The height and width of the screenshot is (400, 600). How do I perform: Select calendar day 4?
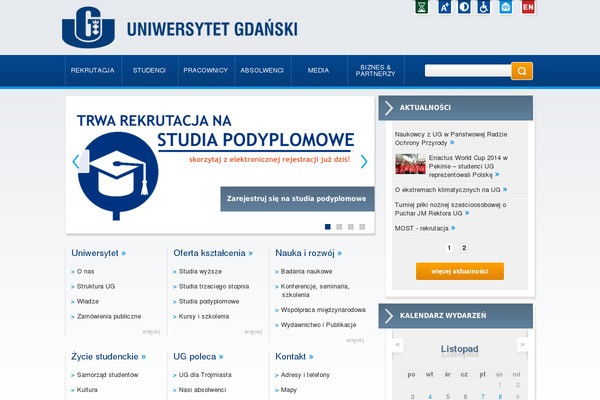tap(430, 397)
